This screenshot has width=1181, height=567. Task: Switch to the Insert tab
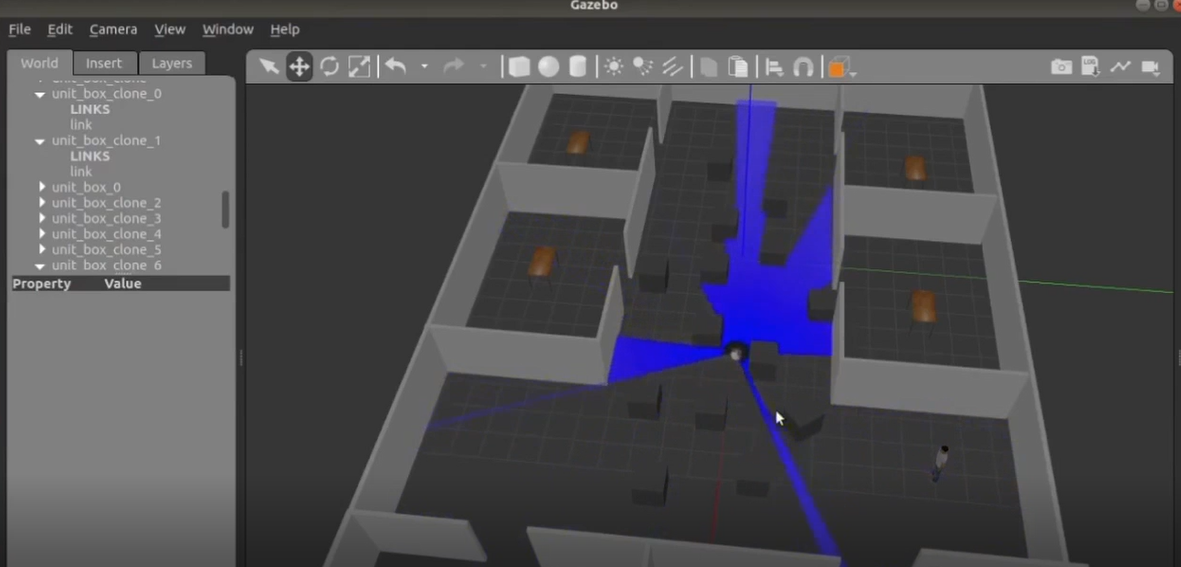(104, 63)
